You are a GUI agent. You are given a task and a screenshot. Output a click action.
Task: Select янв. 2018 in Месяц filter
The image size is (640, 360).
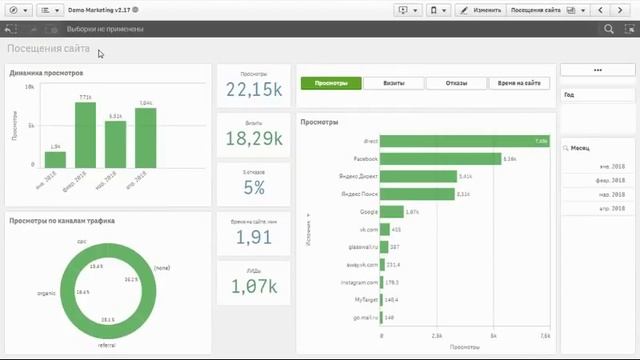tap(598, 167)
